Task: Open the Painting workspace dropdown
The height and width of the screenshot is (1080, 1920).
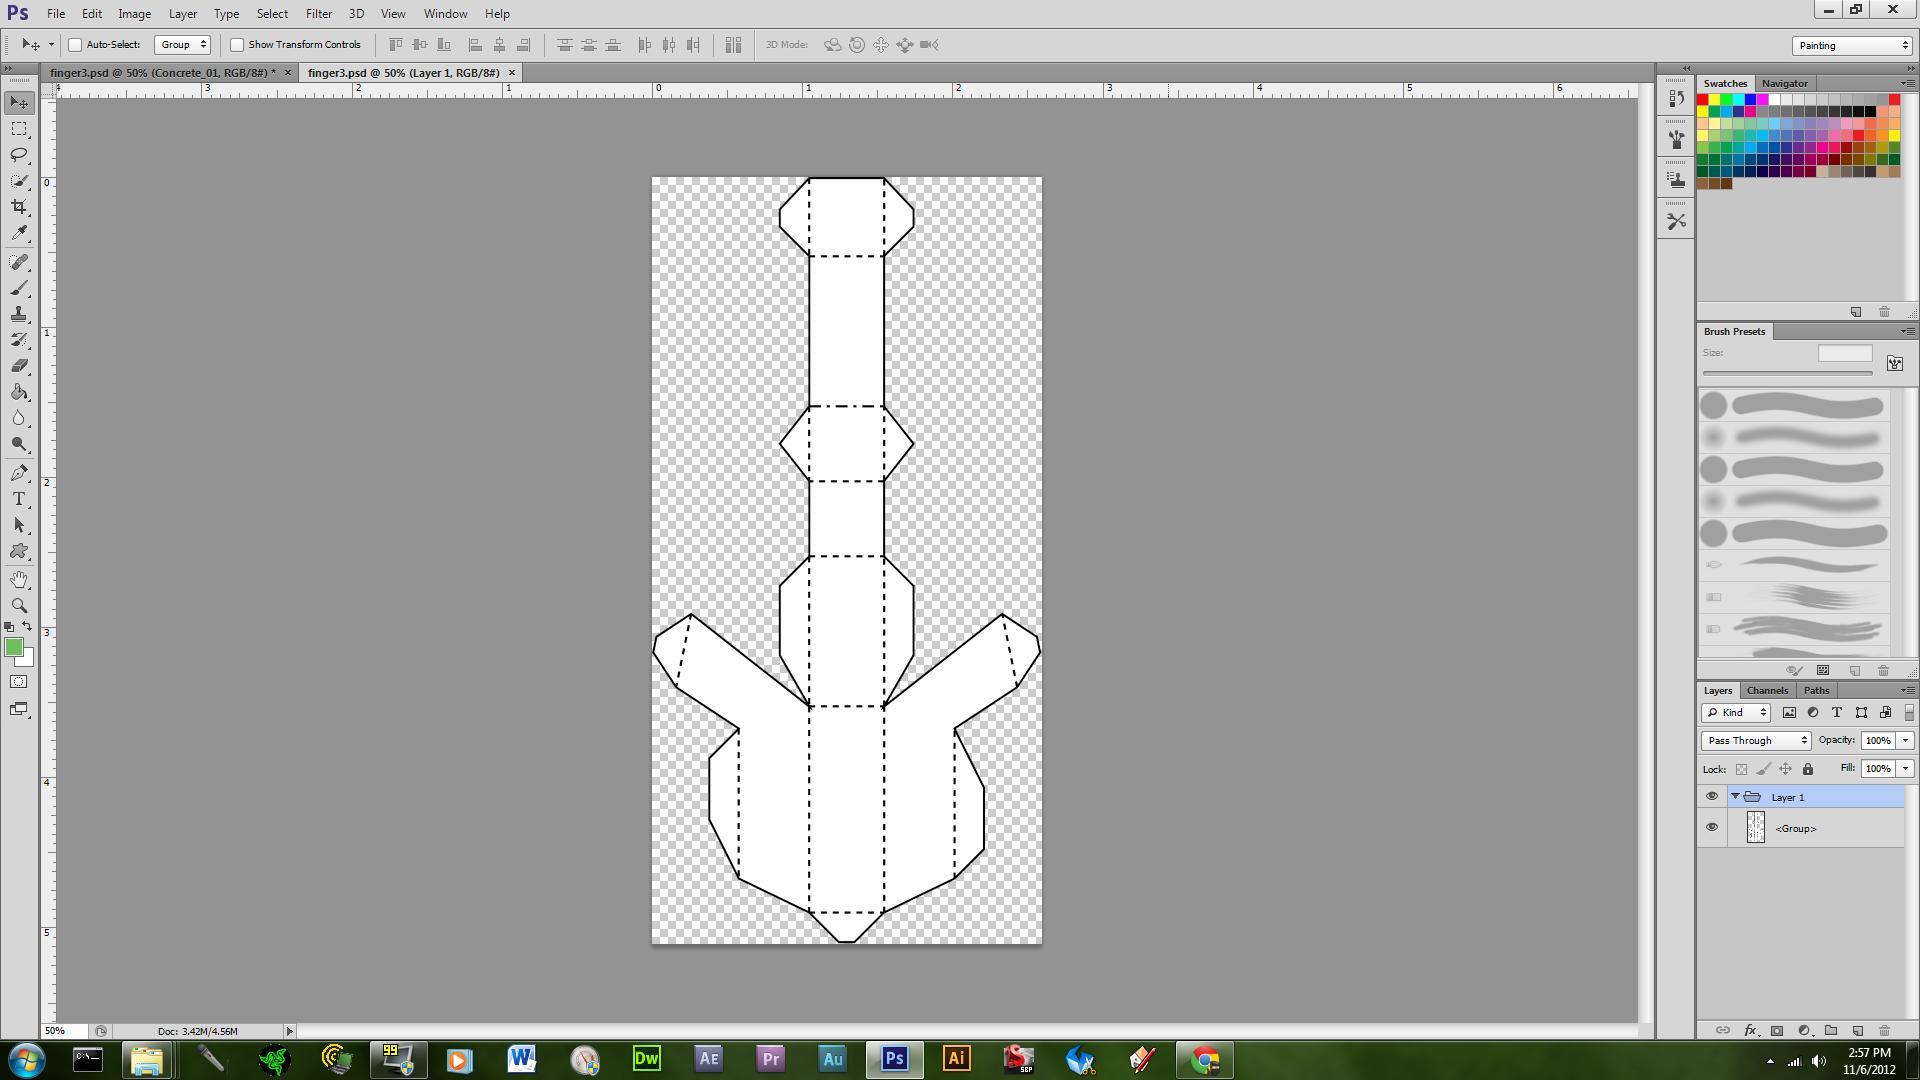Action: [1852, 46]
